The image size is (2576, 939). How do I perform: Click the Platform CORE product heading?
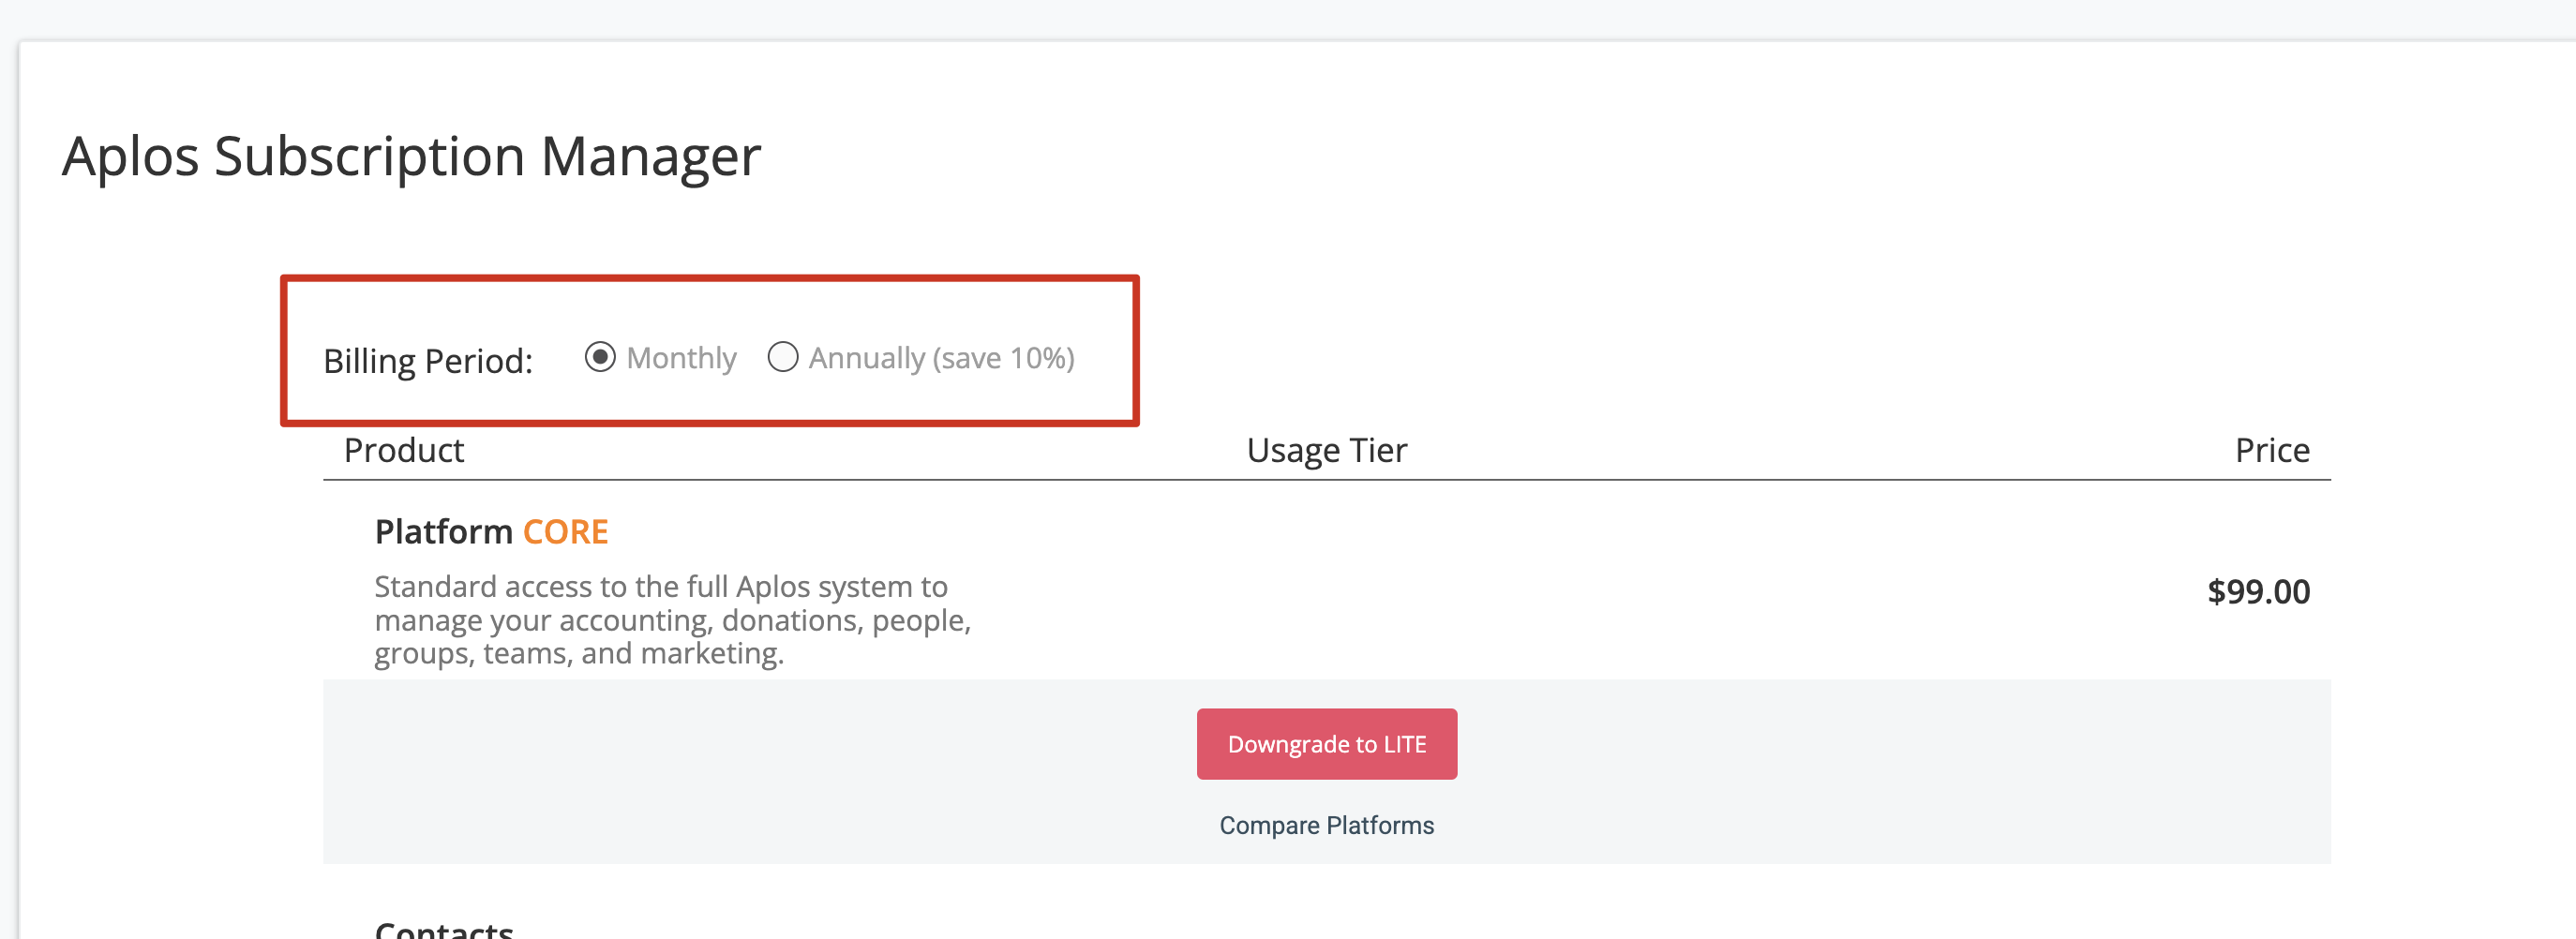tap(491, 532)
